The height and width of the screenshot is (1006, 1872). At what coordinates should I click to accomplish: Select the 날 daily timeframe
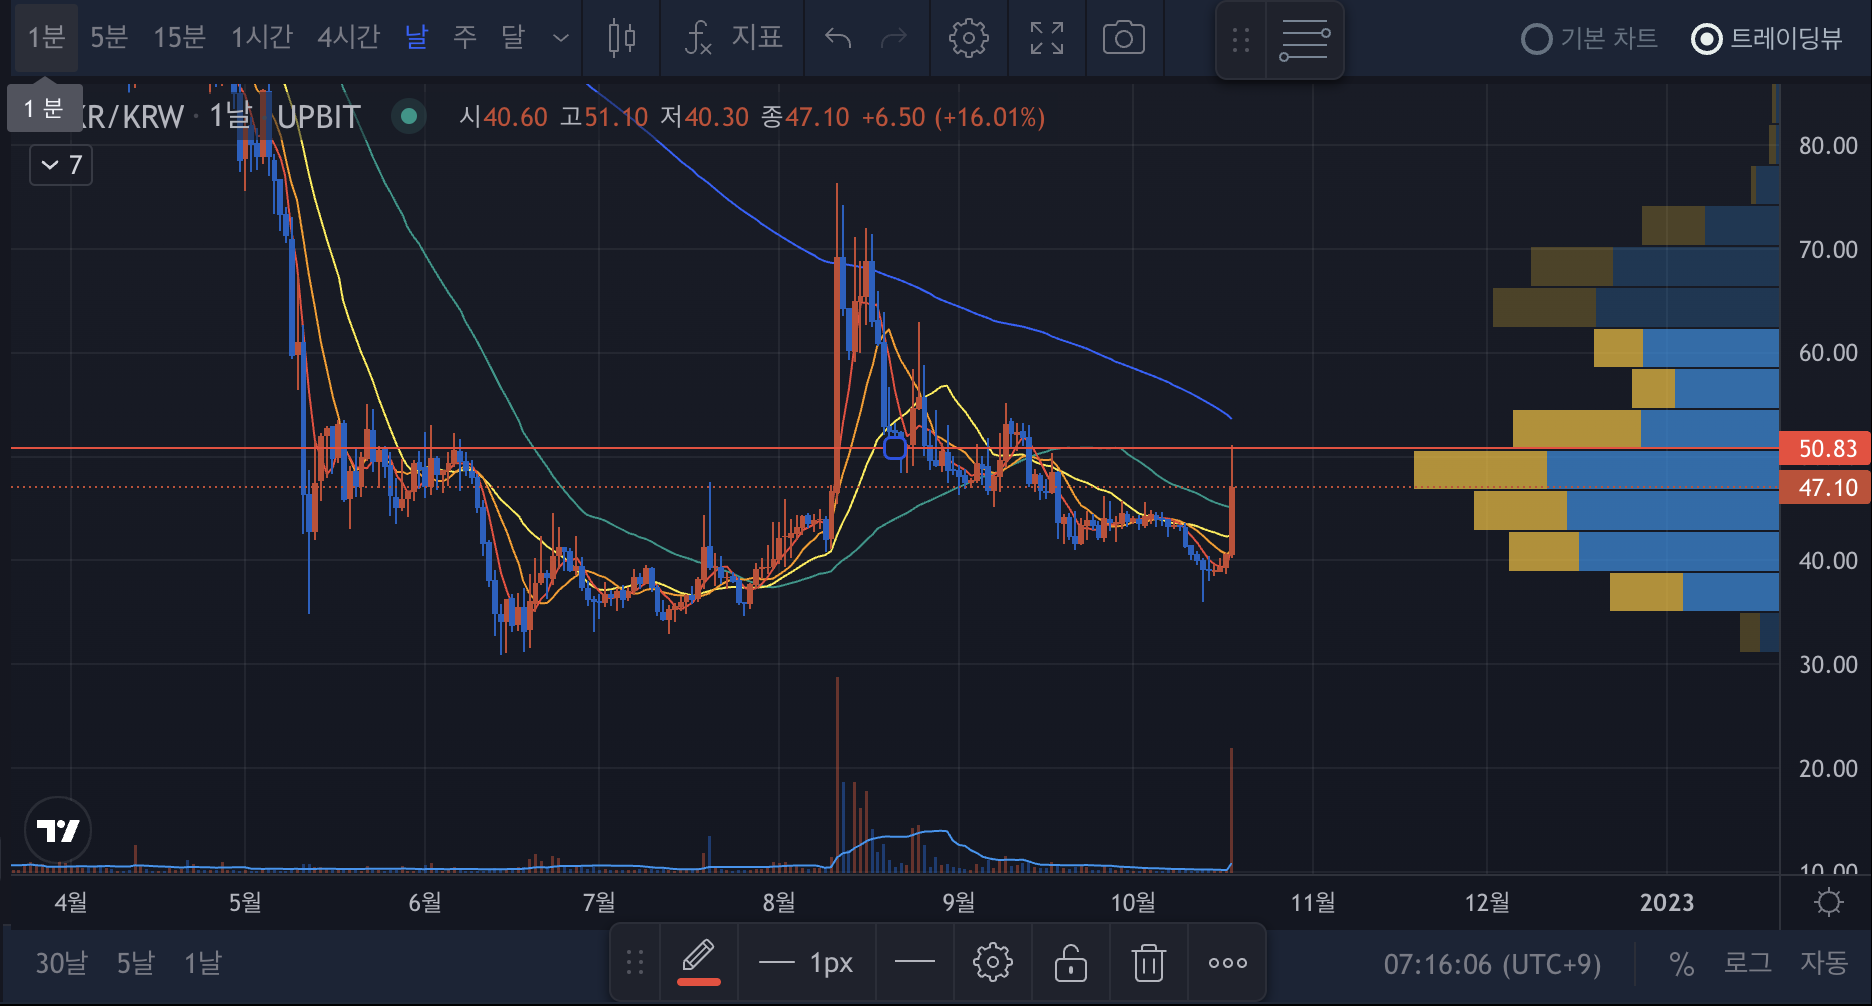point(416,38)
